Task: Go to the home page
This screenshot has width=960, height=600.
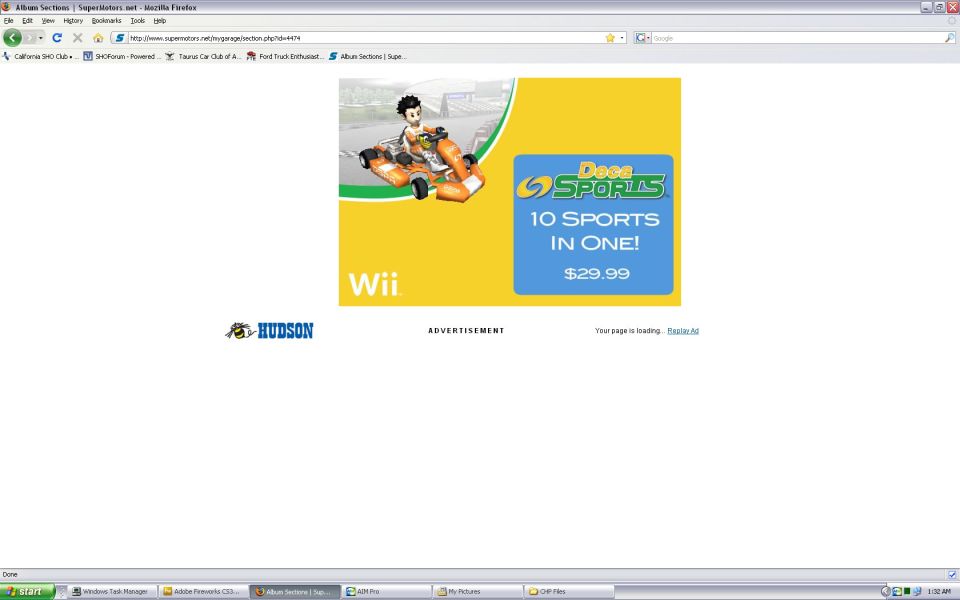Action: [x=98, y=38]
